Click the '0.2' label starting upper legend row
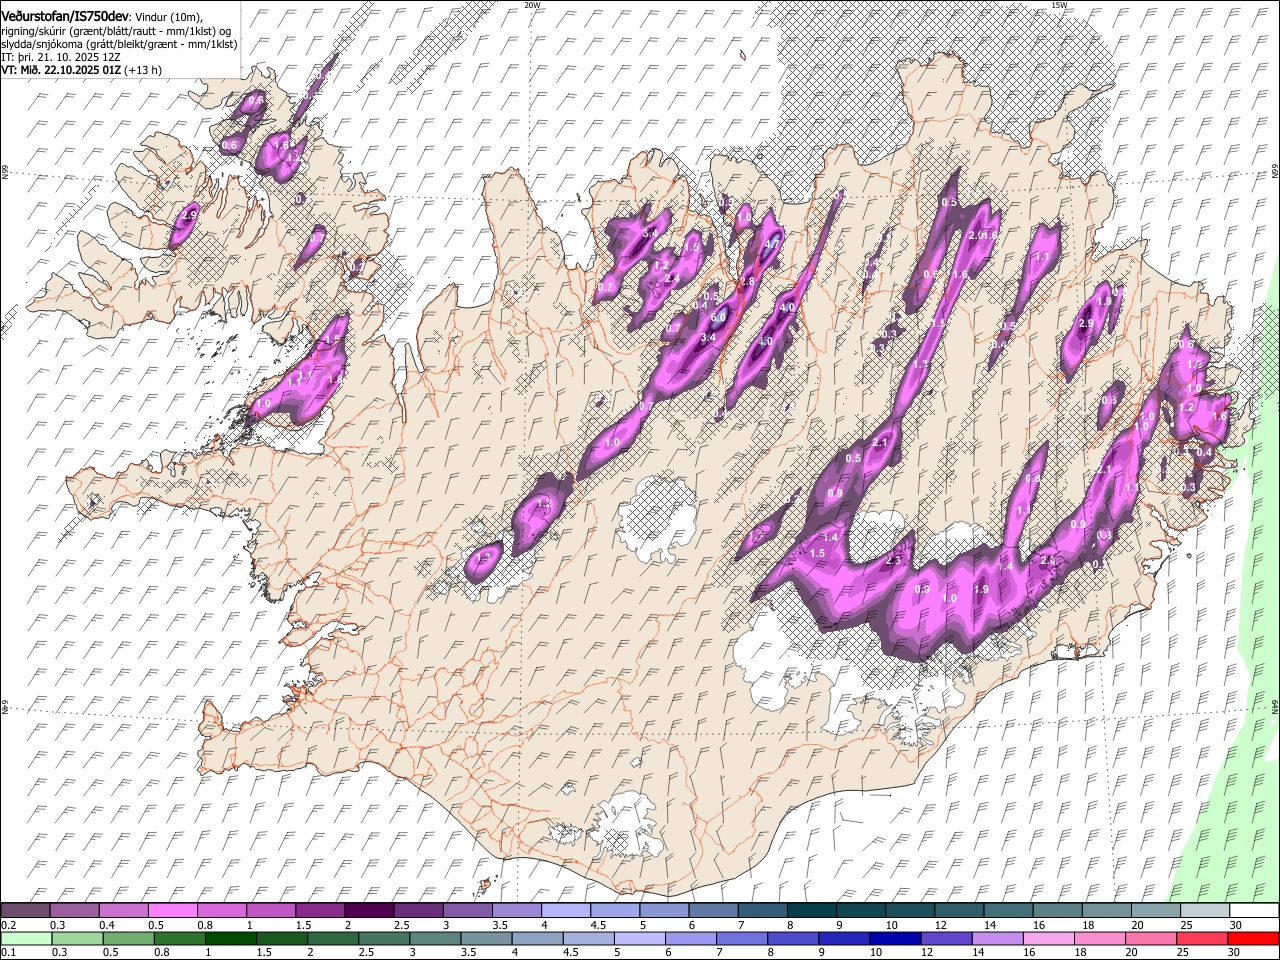 click(8, 925)
